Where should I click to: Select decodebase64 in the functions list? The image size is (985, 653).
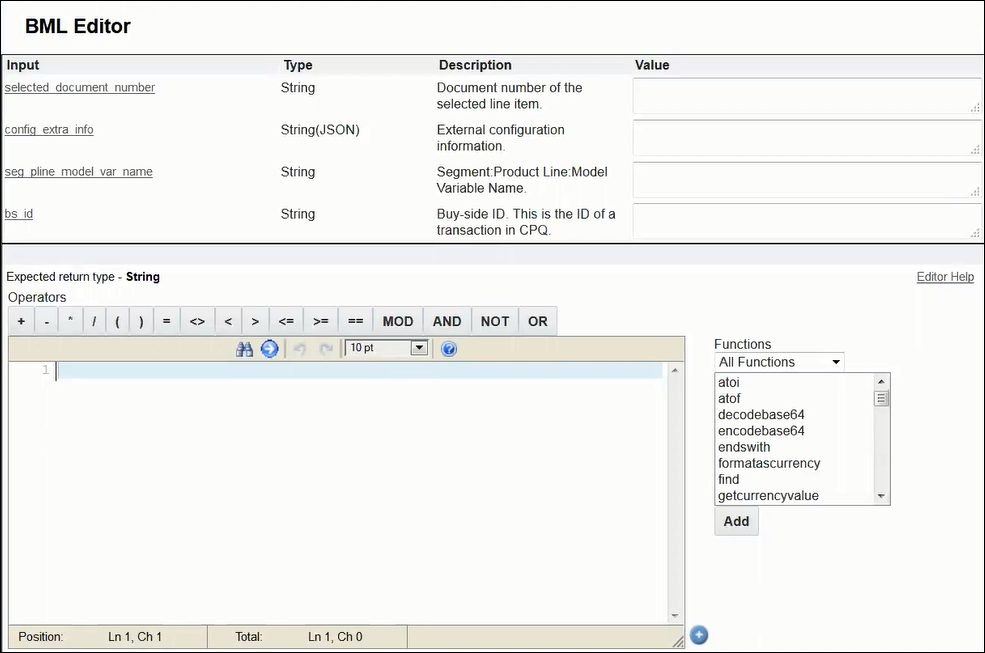pos(761,415)
